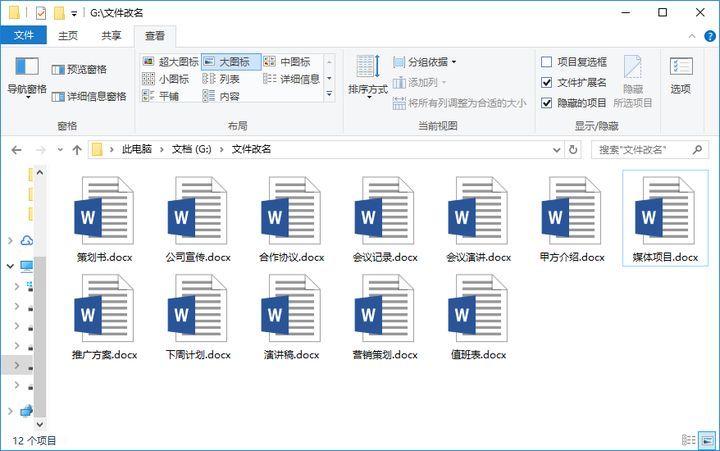Open the quick access toolbar dropdown
Screen dimensions: 720x451
pos(74,14)
